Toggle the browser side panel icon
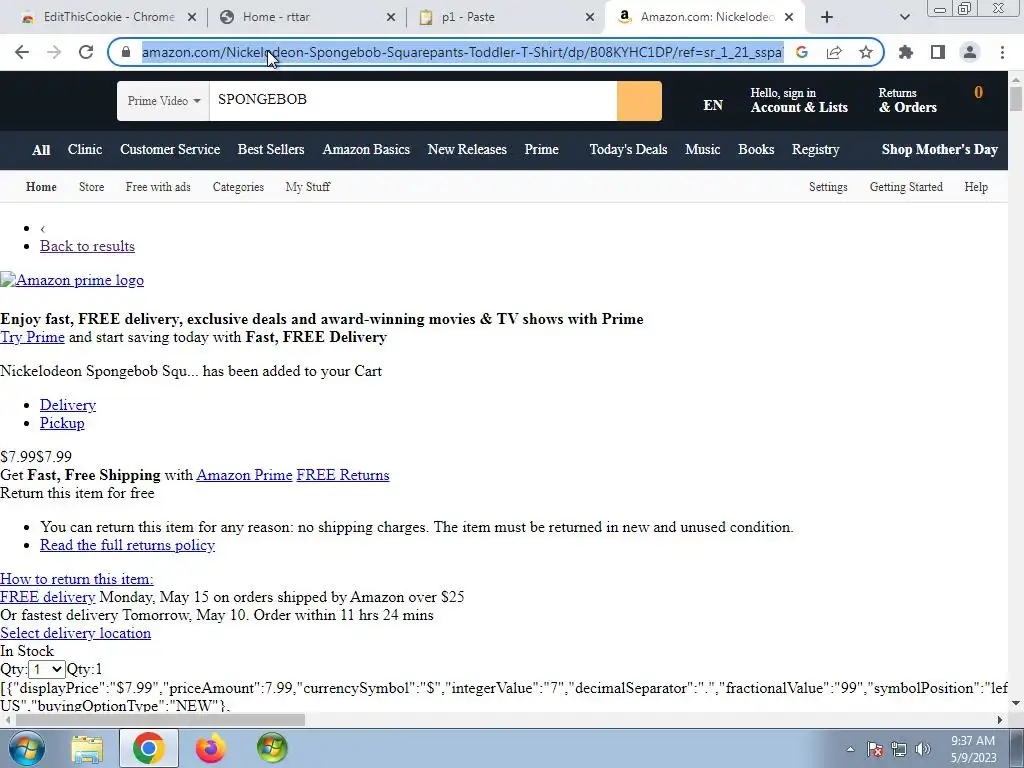Viewport: 1024px width, 768px height. point(938,52)
